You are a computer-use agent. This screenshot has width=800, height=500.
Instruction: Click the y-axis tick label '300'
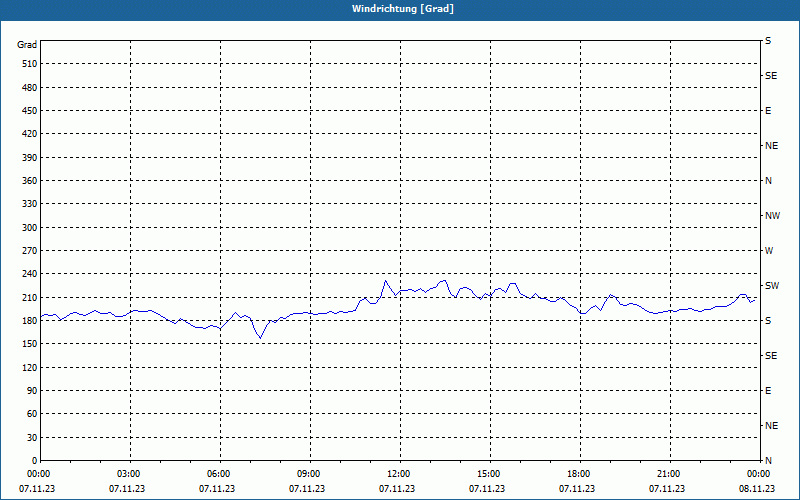pyautogui.click(x=30, y=227)
